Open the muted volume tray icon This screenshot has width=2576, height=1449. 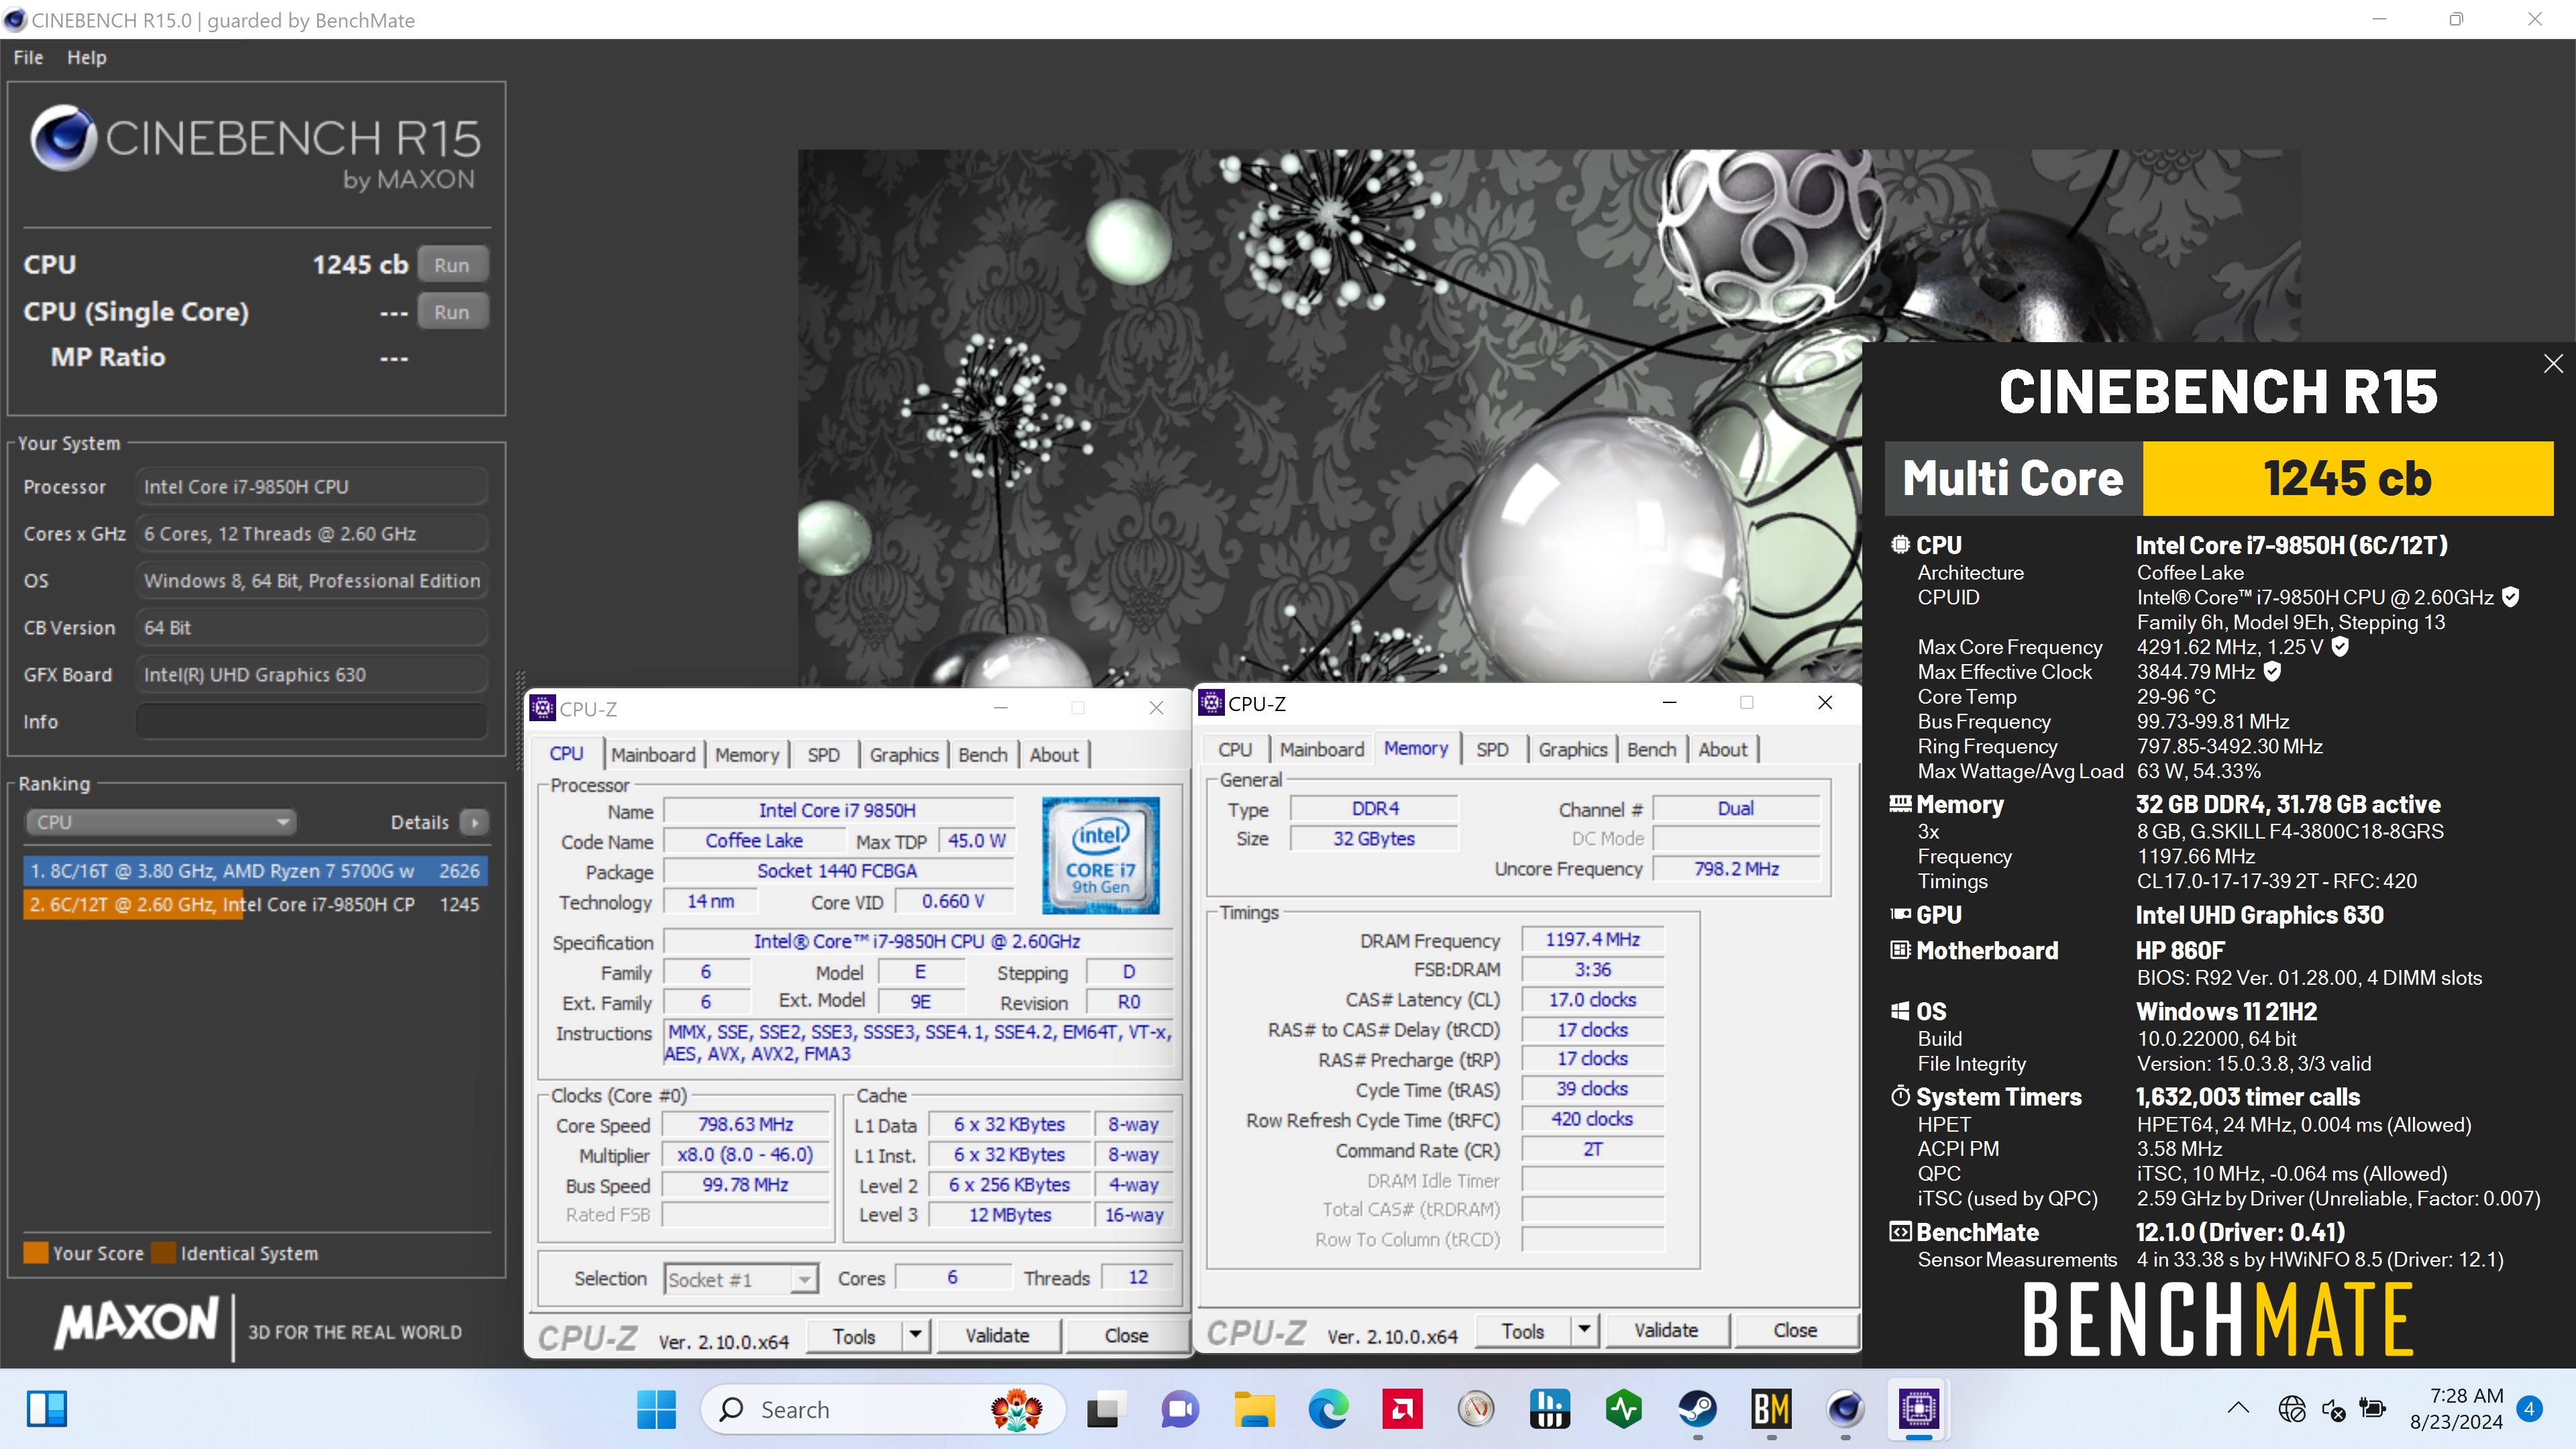click(x=2333, y=1410)
